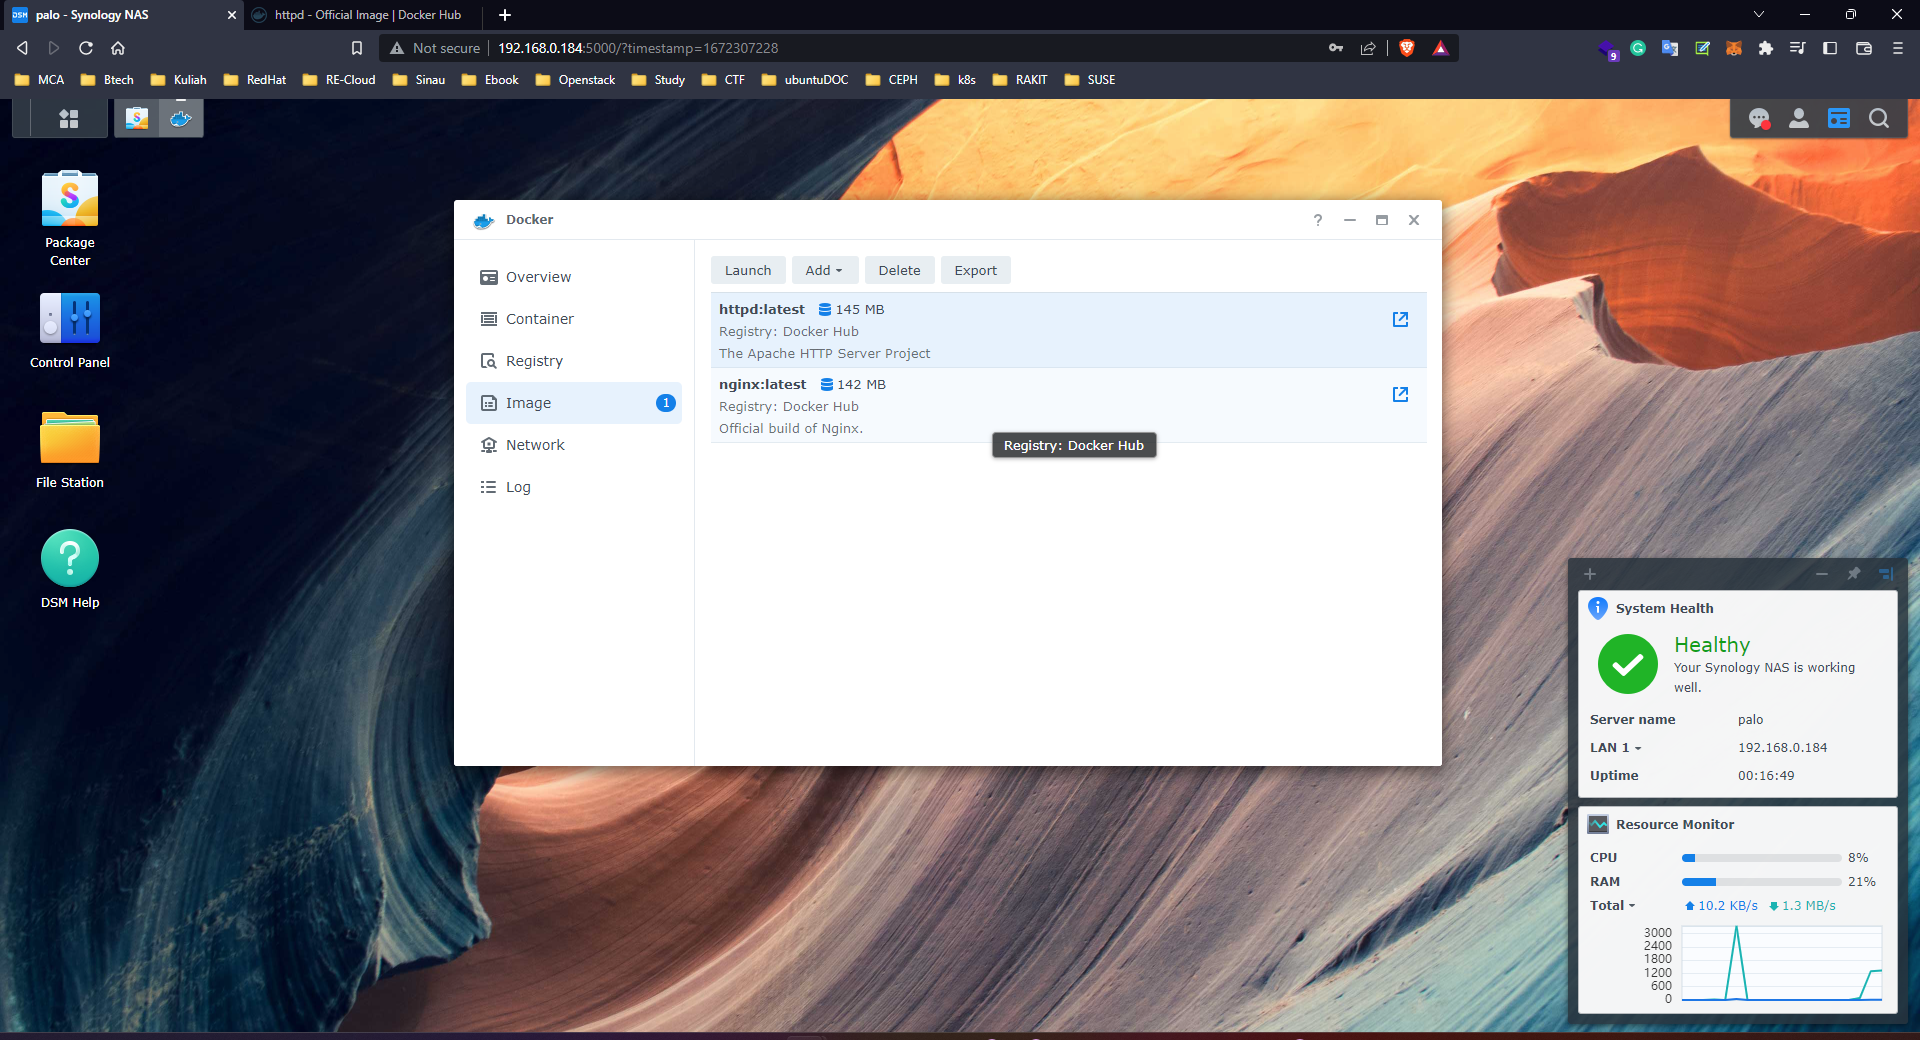1920x1040 pixels.
Task: Click the CPU usage bar
Action: (x=1761, y=858)
